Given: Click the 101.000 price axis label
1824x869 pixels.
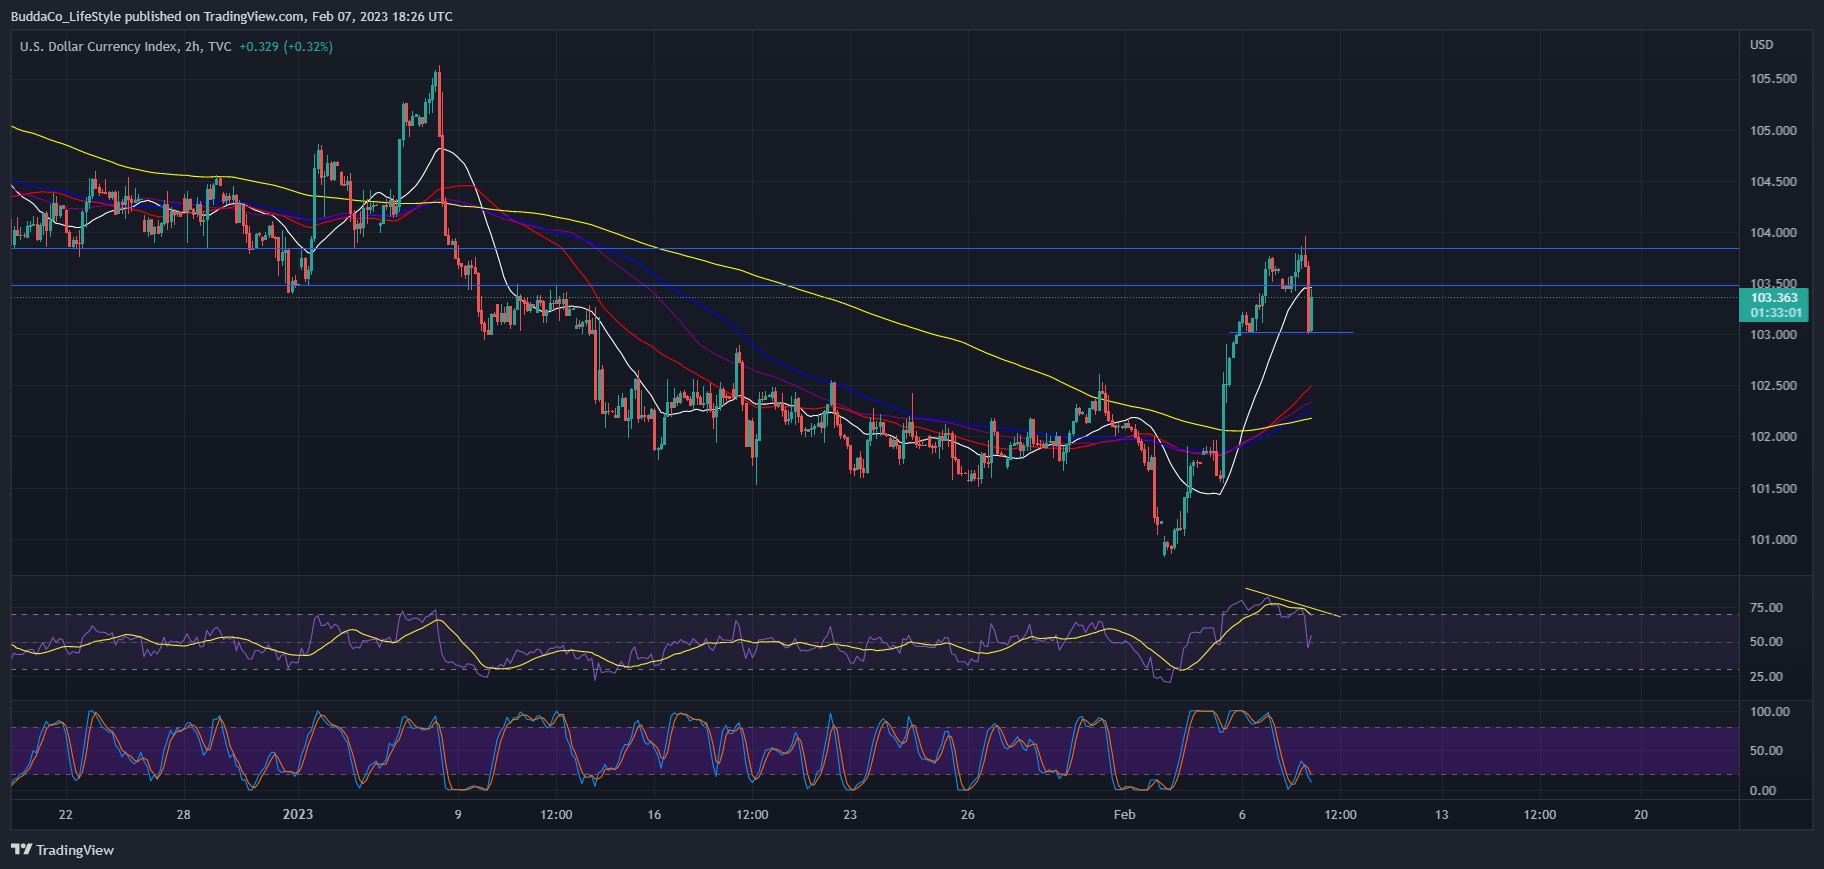Looking at the screenshot, I should (1773, 540).
